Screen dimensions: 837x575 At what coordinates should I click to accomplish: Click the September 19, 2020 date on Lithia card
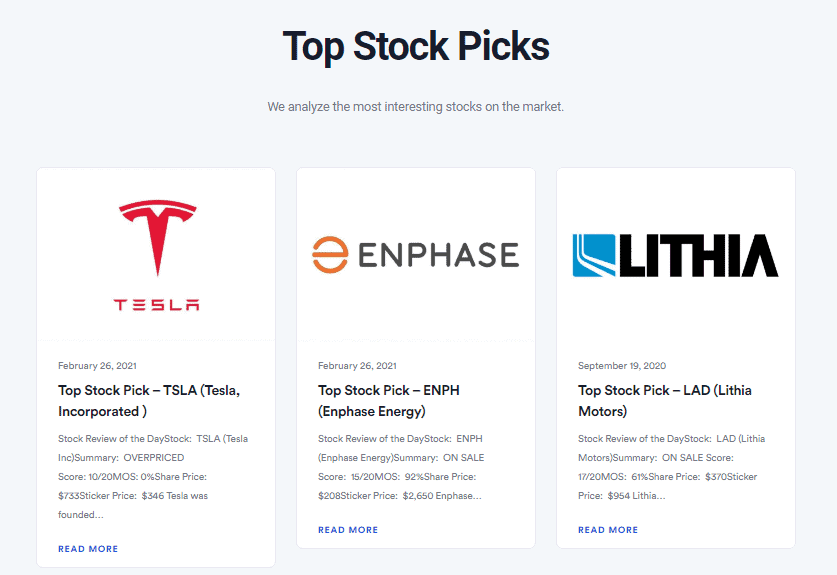622,366
